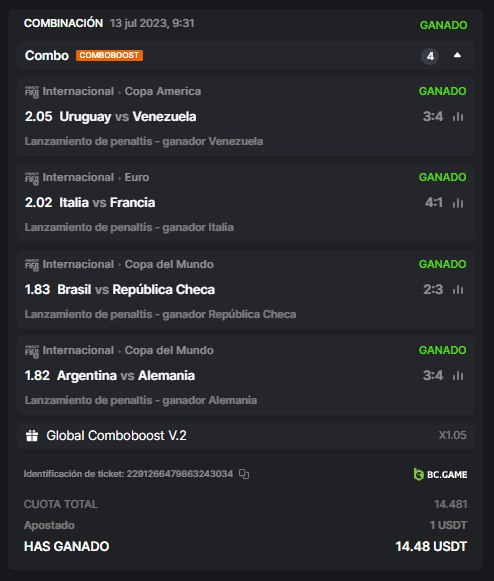Select the Copa America league breadcrumb
Viewport: 494px width, 581px height.
[x=163, y=91]
